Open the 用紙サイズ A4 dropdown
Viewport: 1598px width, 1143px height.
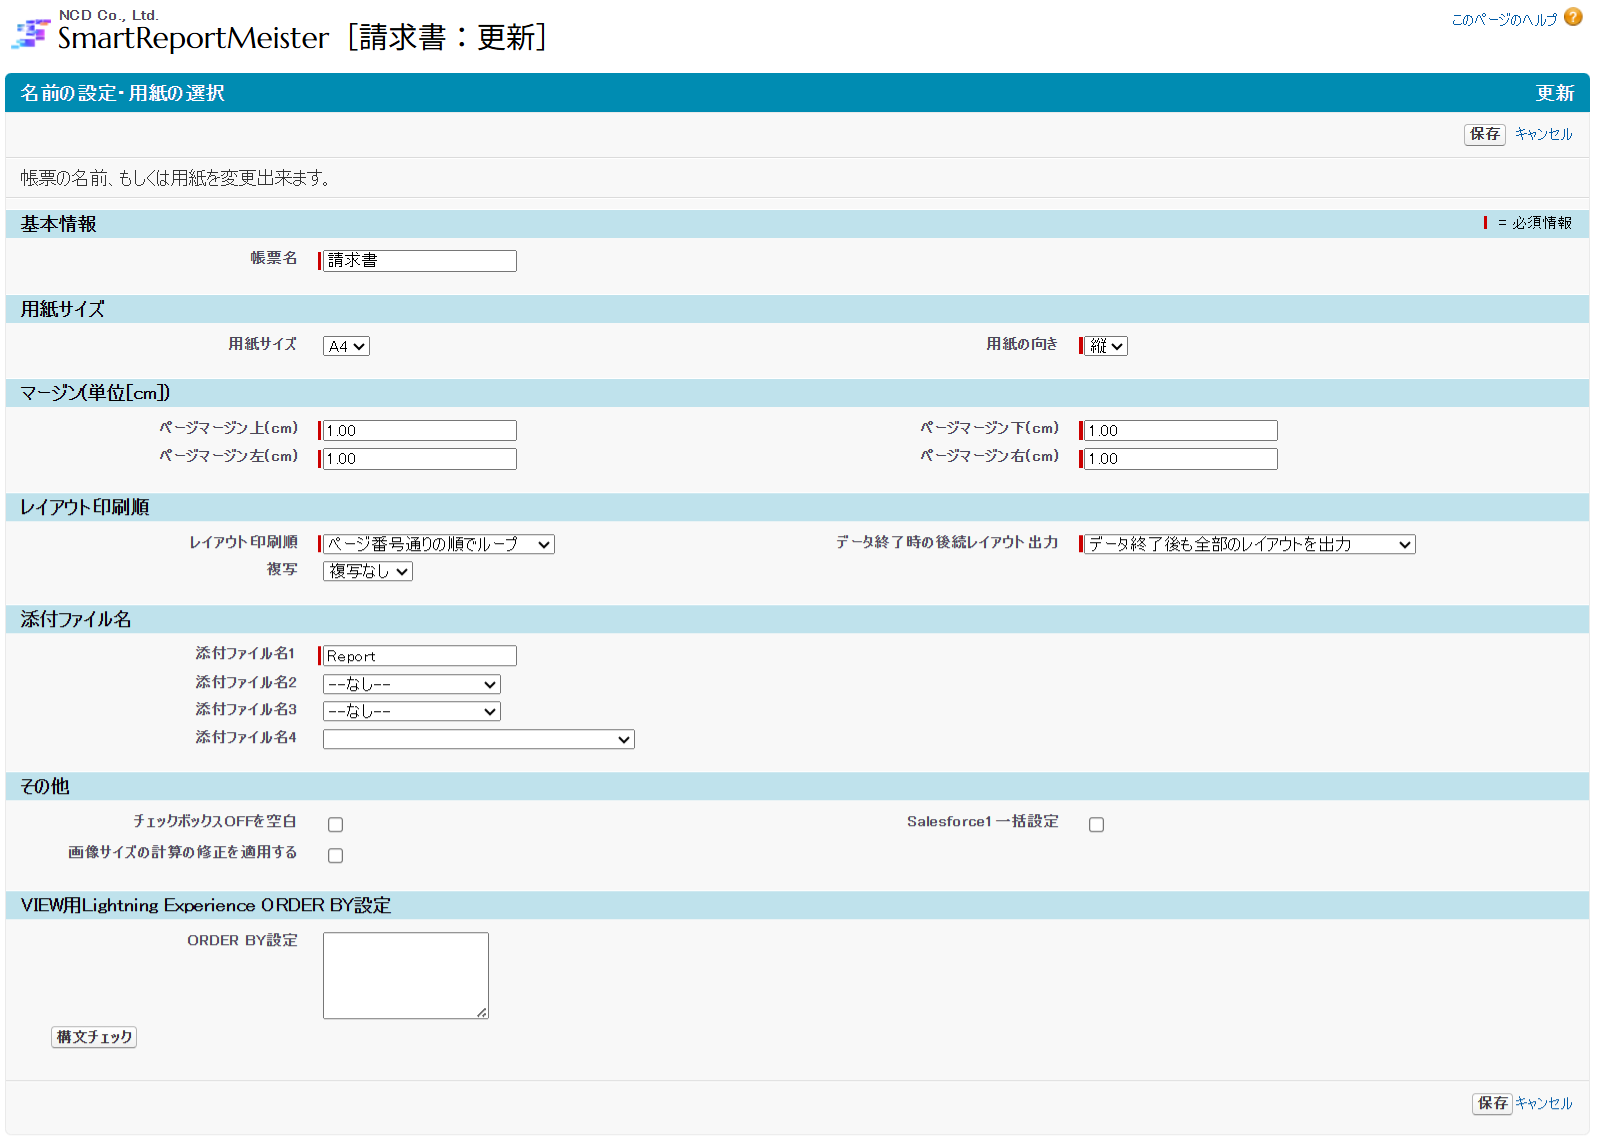pyautogui.click(x=346, y=347)
